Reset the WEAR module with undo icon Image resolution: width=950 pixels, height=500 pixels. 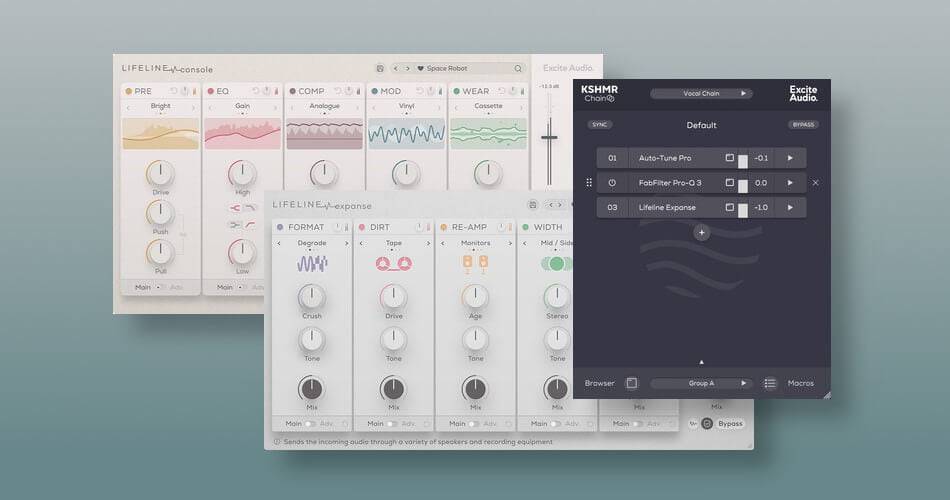pos(502,91)
